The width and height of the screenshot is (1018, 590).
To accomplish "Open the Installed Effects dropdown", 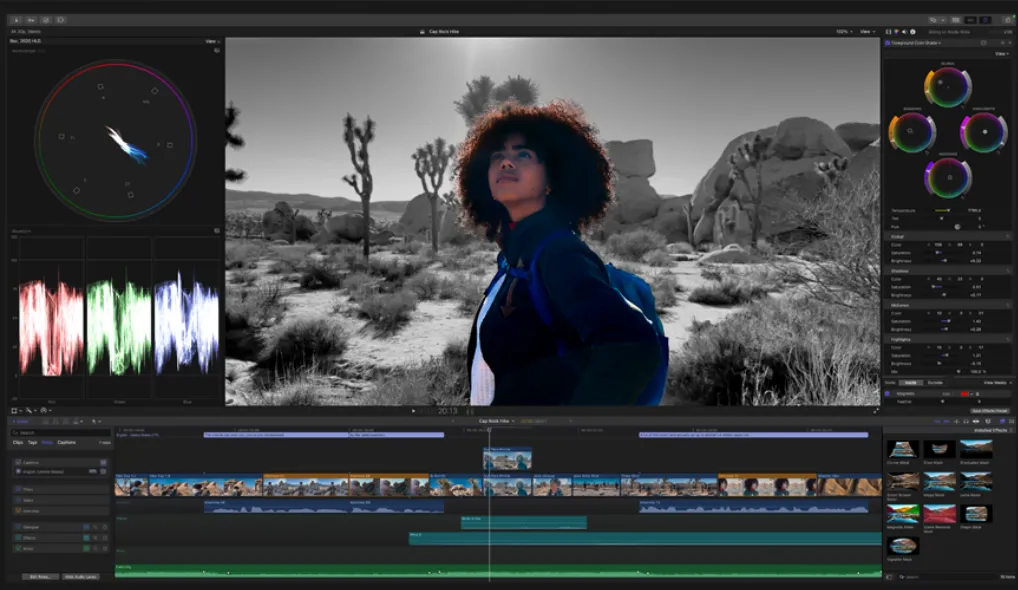I will 994,430.
